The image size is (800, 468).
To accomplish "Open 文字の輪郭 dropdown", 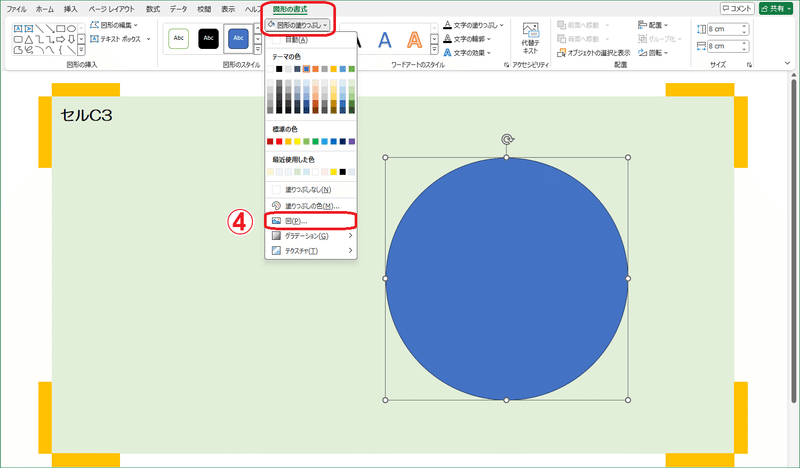I will tap(467, 39).
